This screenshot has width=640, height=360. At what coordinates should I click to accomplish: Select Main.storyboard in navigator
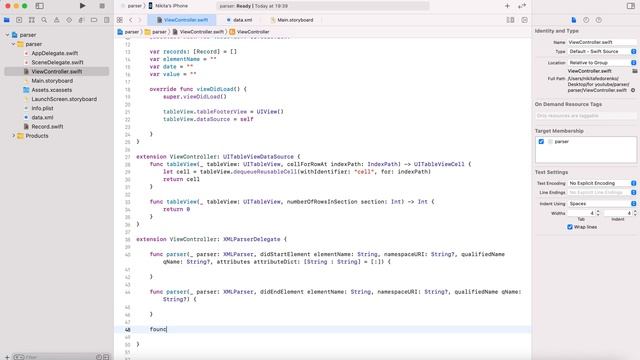[x=52, y=80]
